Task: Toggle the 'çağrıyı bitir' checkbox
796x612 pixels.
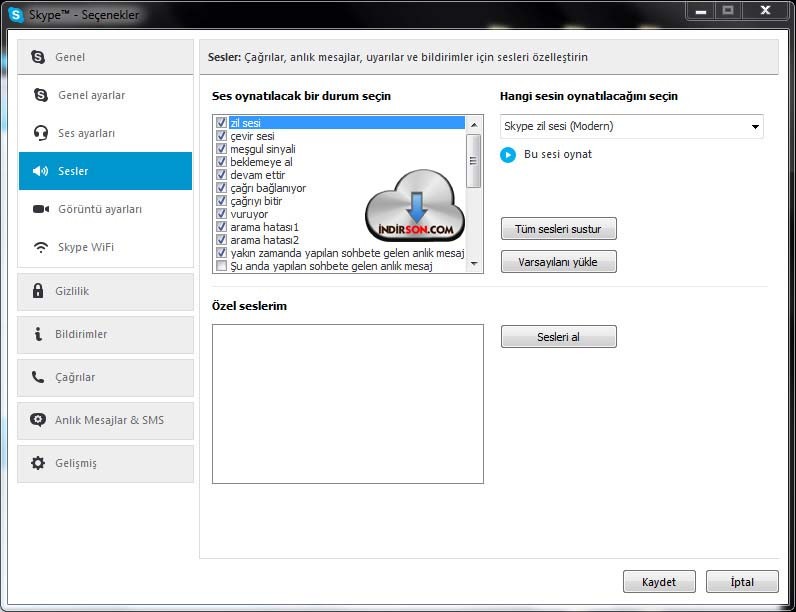Action: tap(221, 200)
